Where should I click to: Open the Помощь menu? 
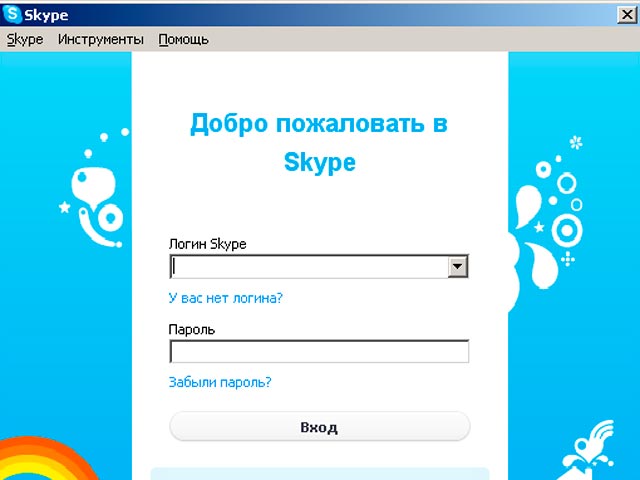tap(183, 40)
